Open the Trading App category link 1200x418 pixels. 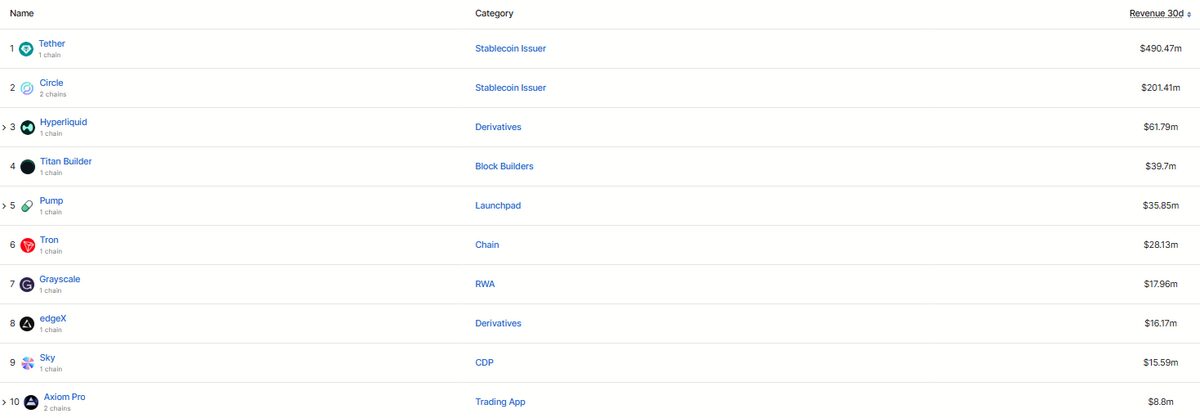coord(500,402)
